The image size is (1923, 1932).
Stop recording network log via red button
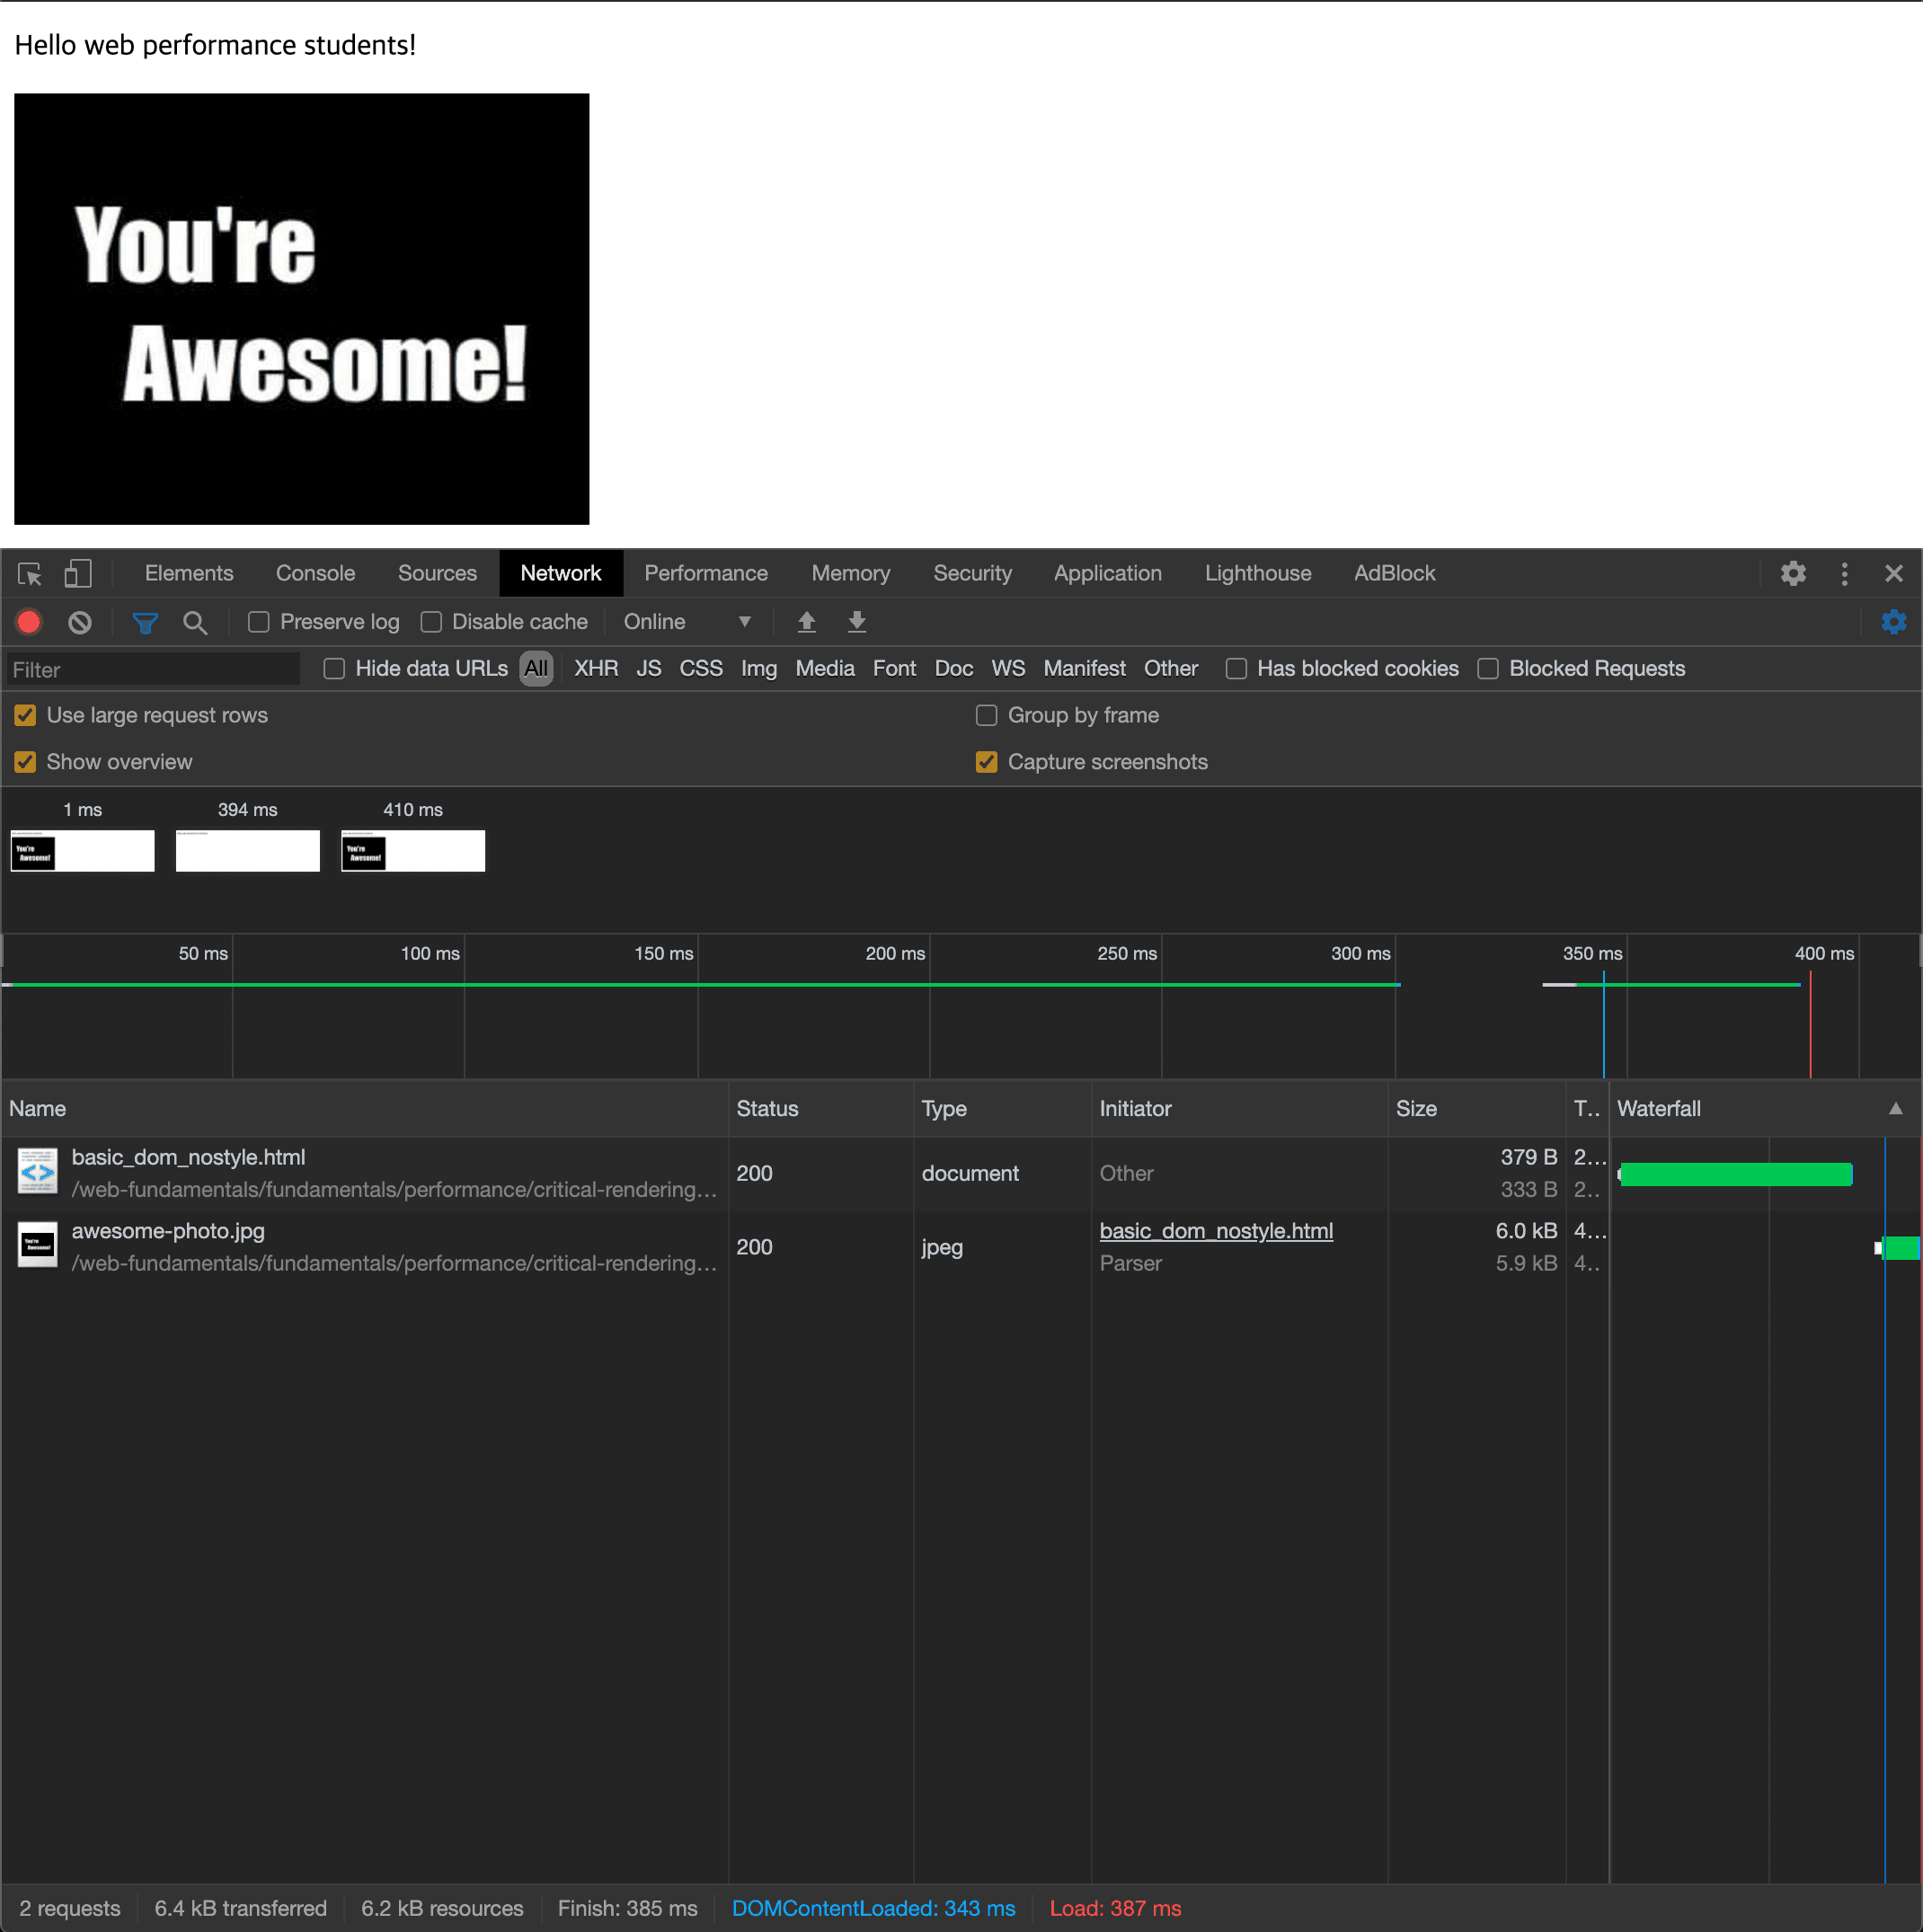[29, 623]
